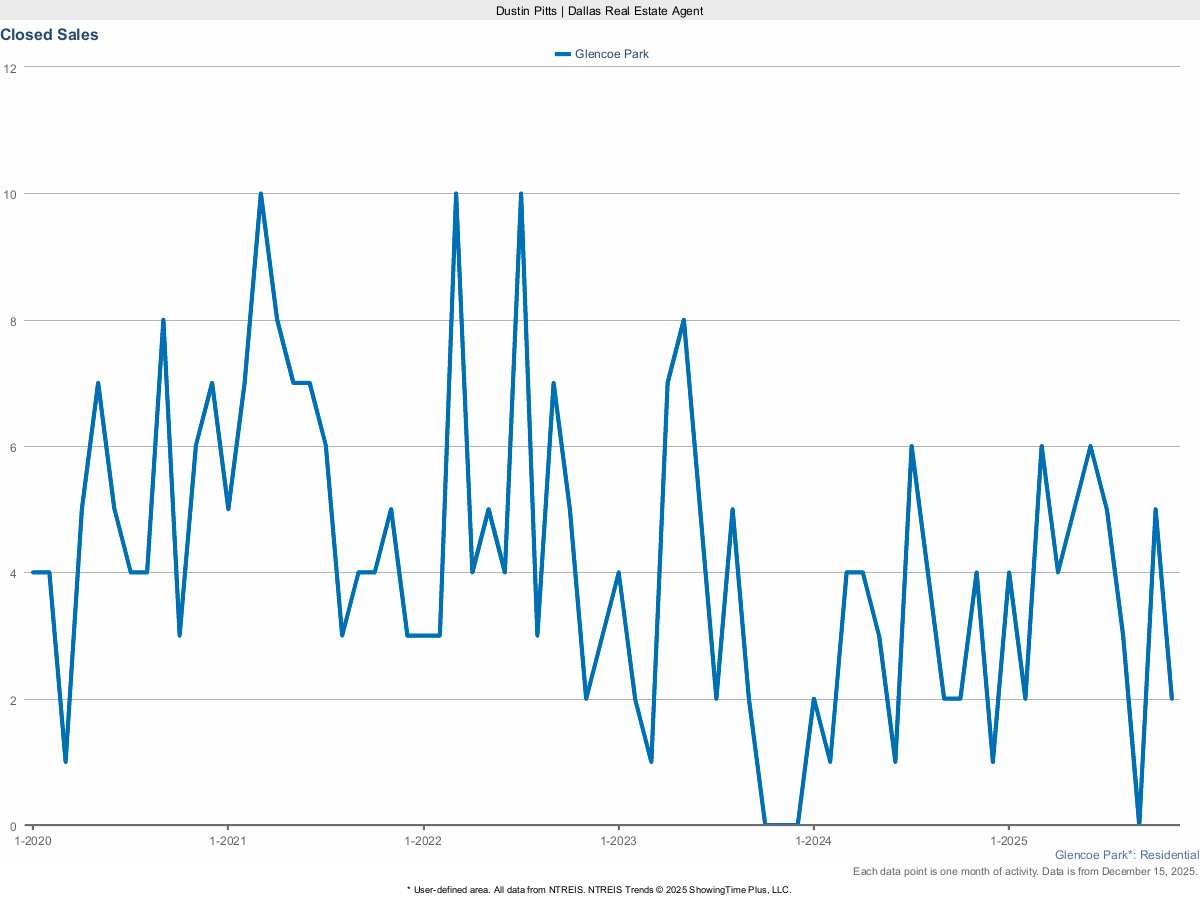1200x900 pixels.
Task: Toggle the Glencoe Park legend label
Action: [x=611, y=54]
